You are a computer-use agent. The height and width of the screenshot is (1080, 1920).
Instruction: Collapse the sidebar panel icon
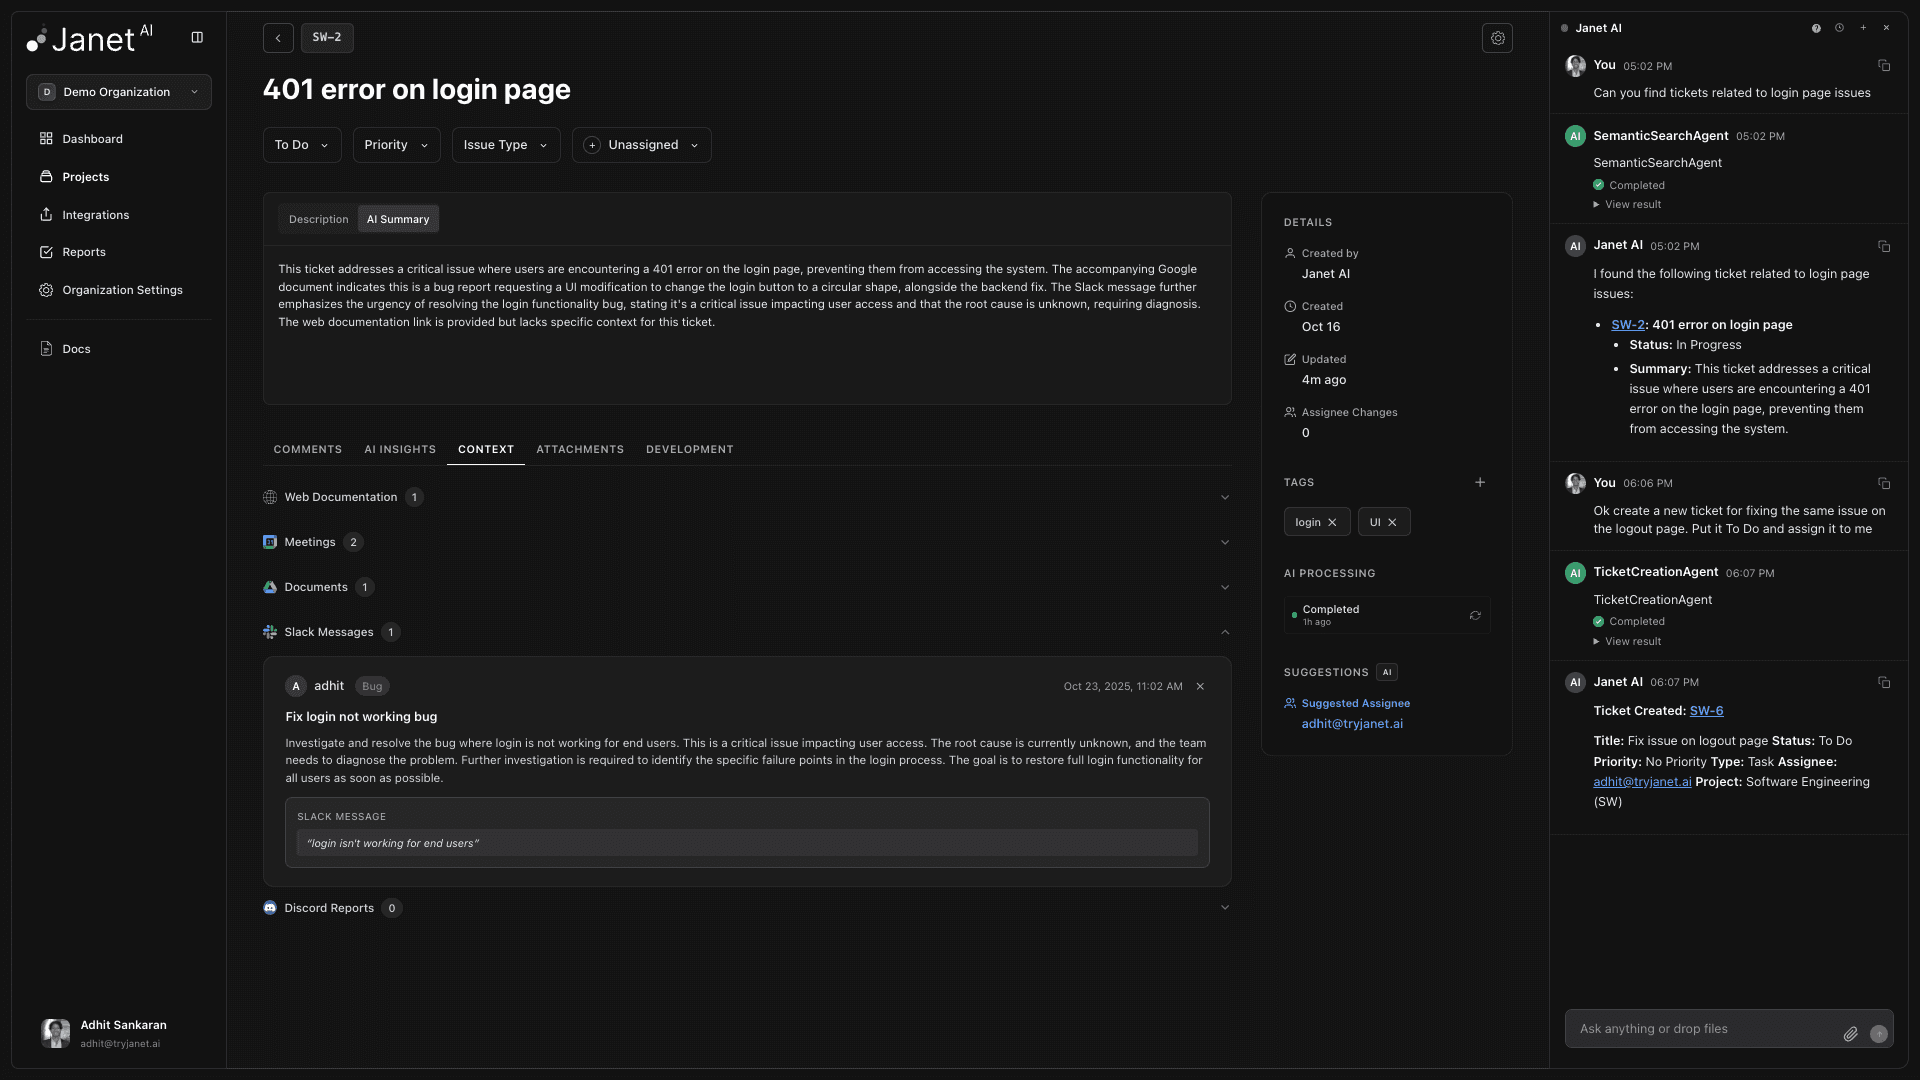(x=197, y=38)
